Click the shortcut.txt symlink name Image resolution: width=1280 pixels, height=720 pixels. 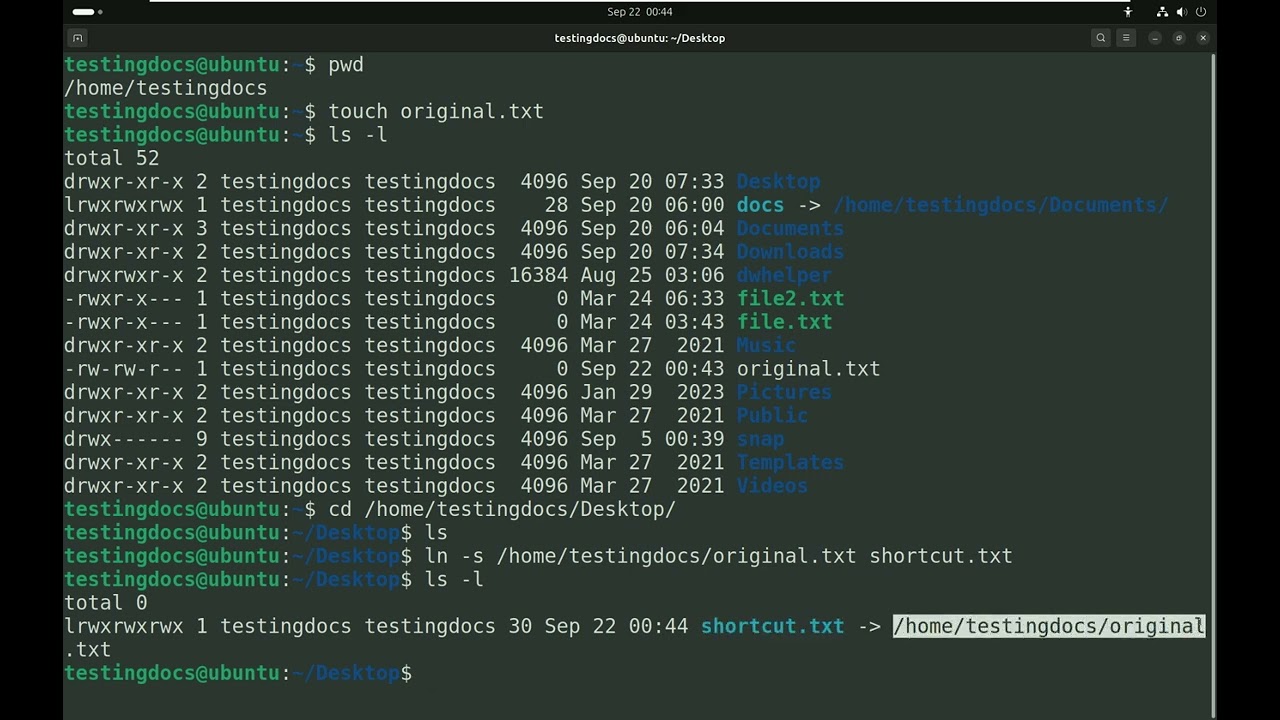pyautogui.click(x=772, y=626)
